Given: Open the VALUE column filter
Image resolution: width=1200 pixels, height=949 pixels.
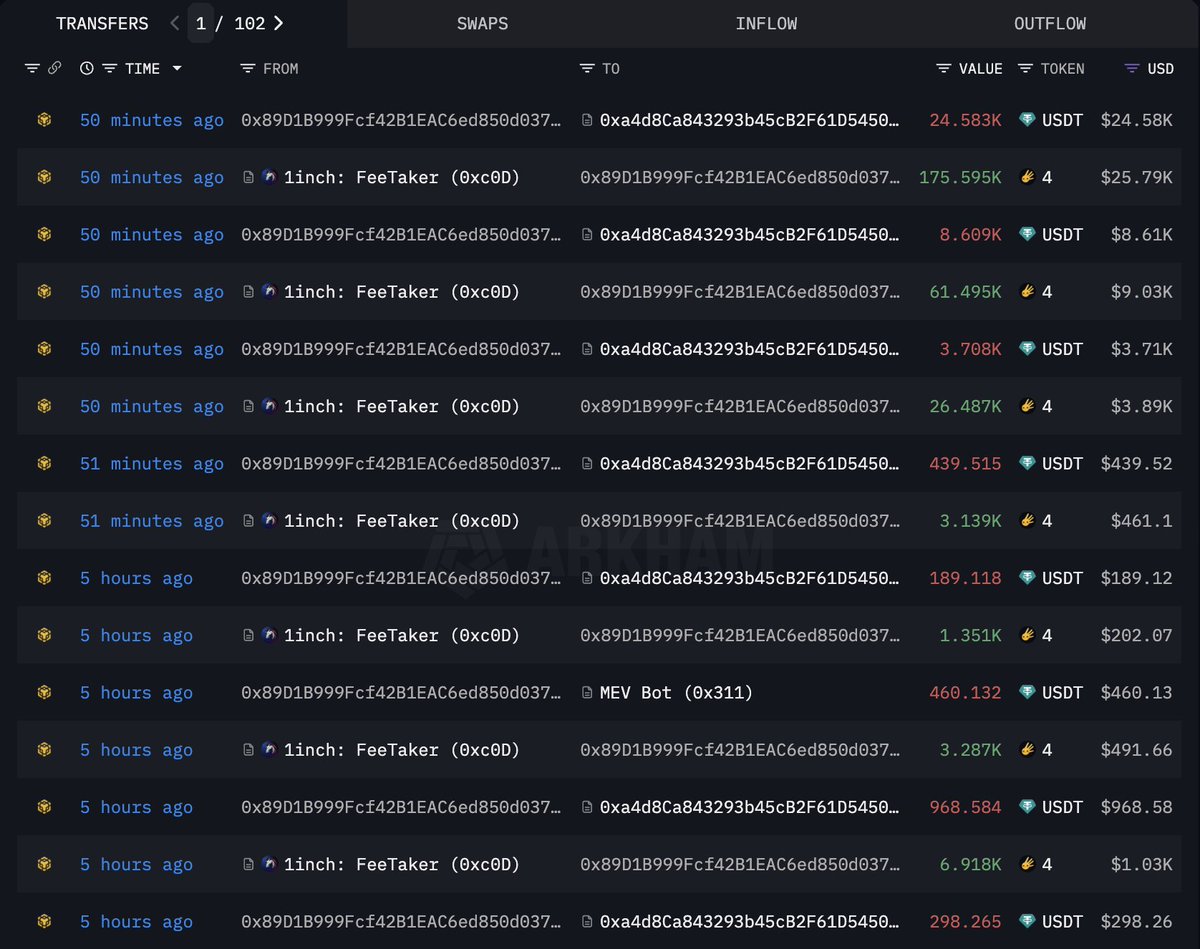Looking at the screenshot, I should click(x=944, y=69).
